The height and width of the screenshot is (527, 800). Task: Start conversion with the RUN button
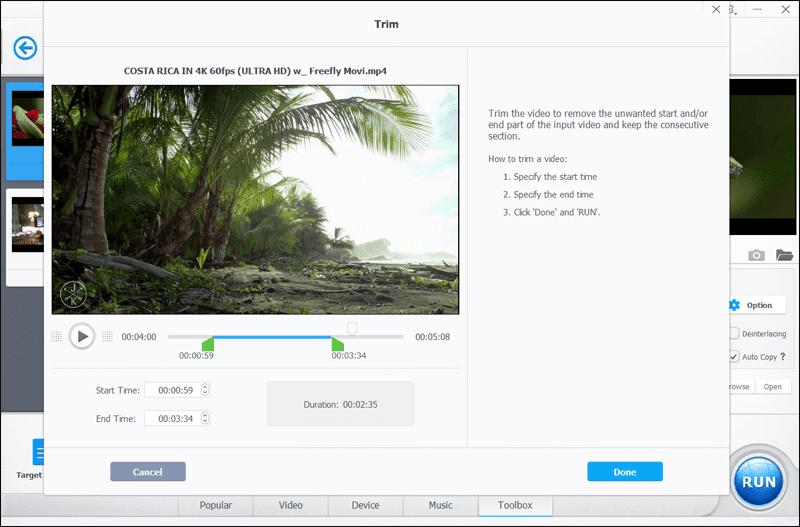coord(759,481)
